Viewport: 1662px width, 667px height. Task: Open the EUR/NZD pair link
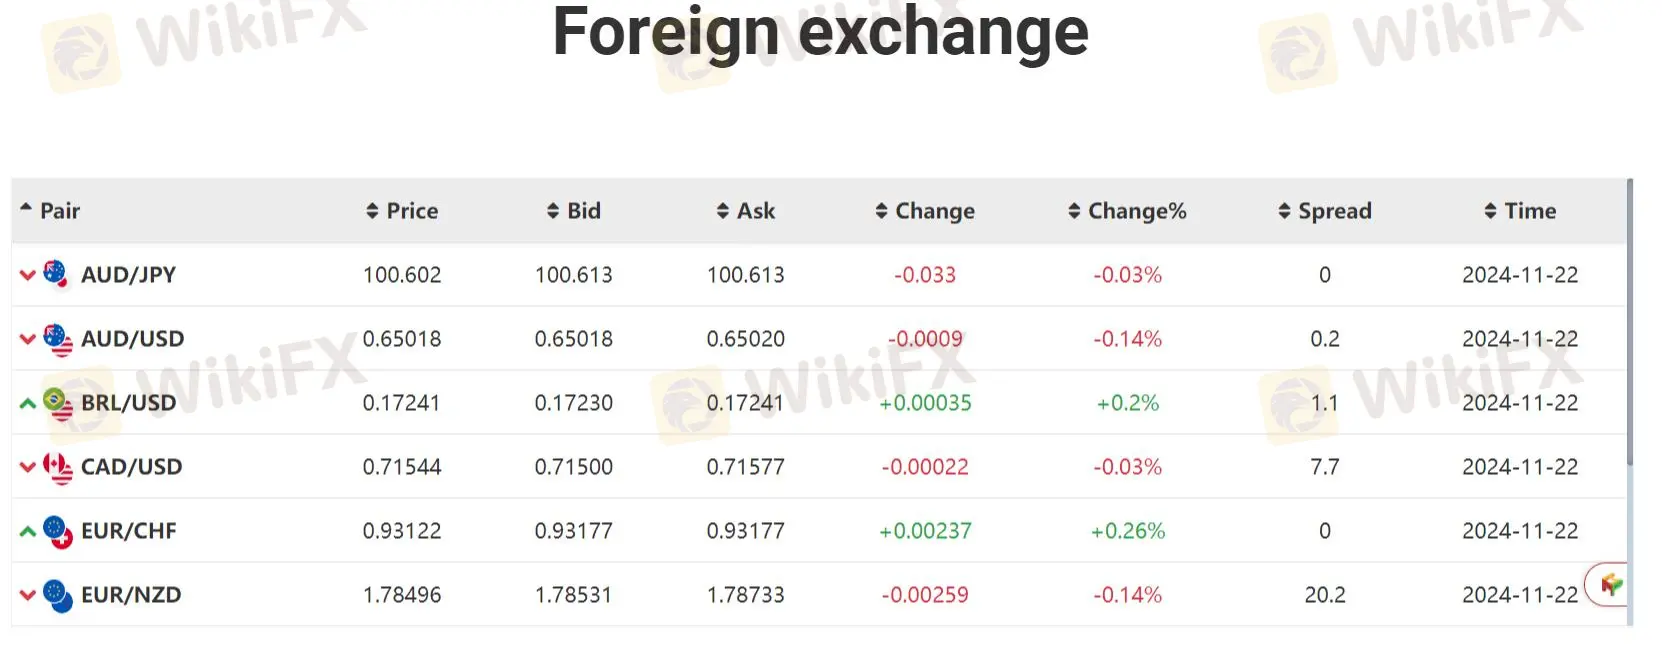pyautogui.click(x=131, y=595)
